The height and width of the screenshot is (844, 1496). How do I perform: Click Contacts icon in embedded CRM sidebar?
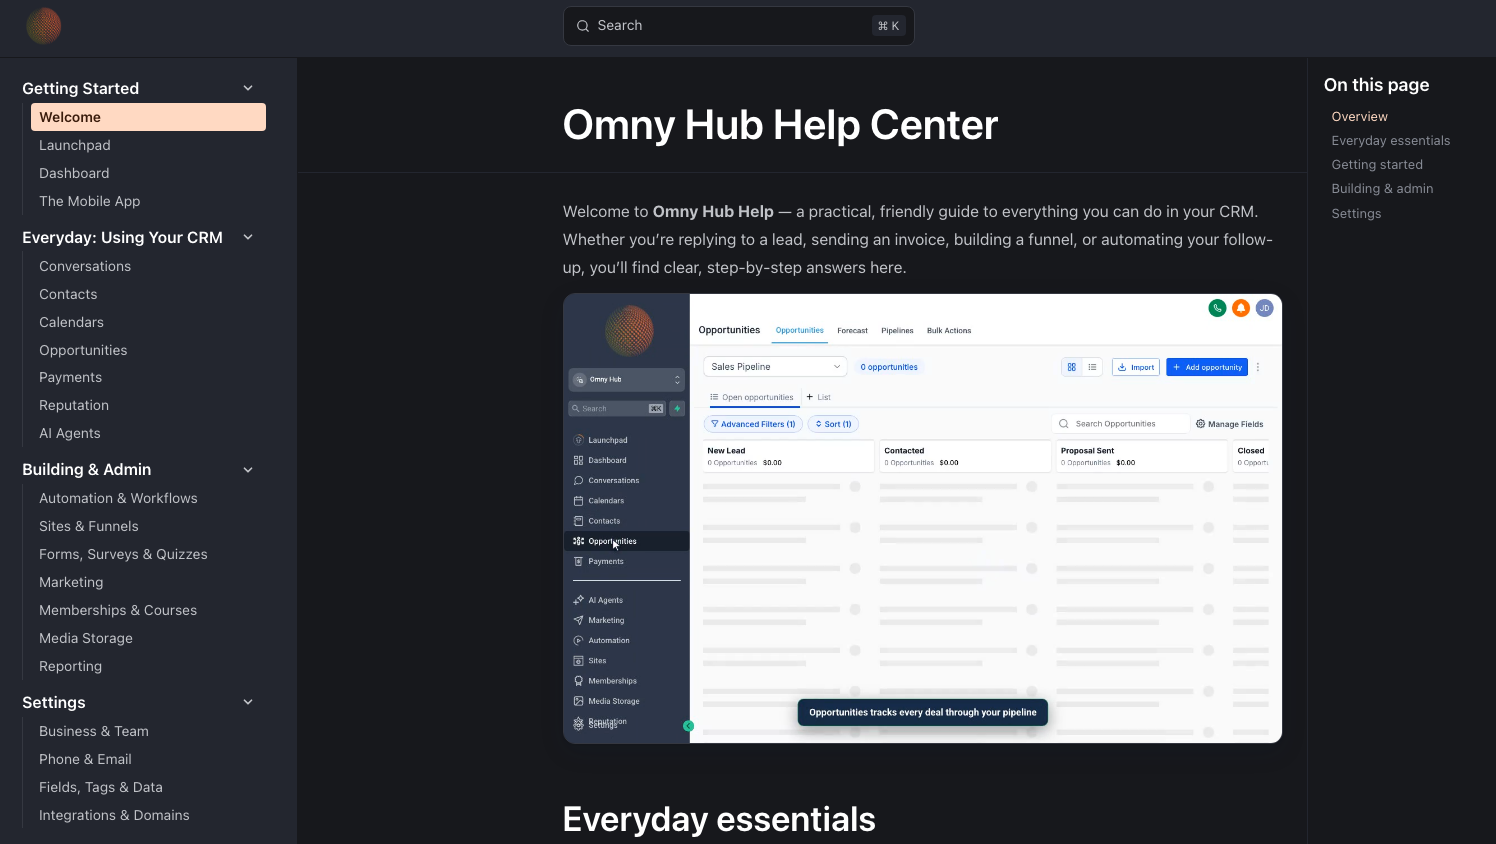click(x=578, y=521)
